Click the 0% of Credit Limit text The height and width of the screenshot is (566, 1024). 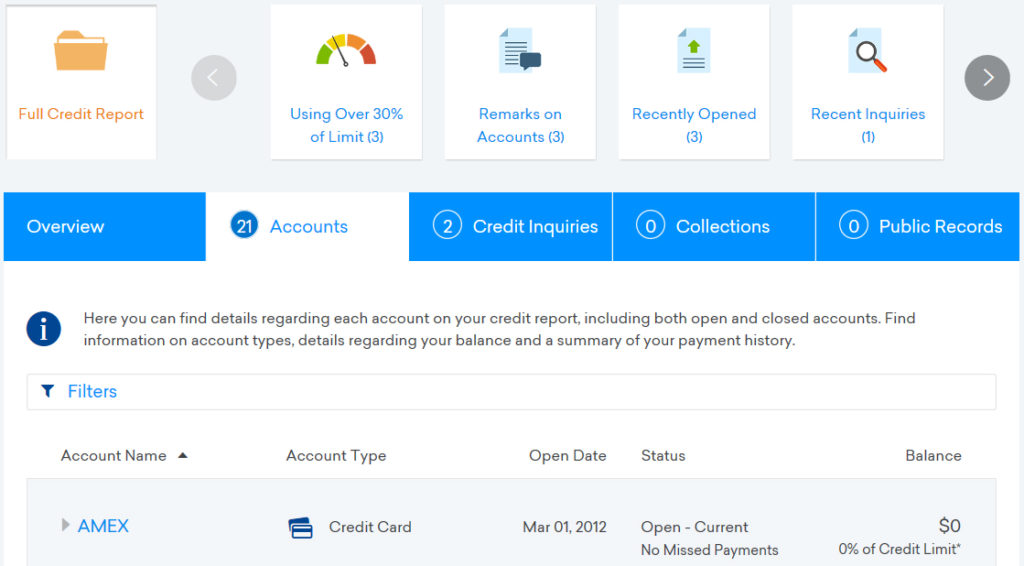[x=900, y=549]
